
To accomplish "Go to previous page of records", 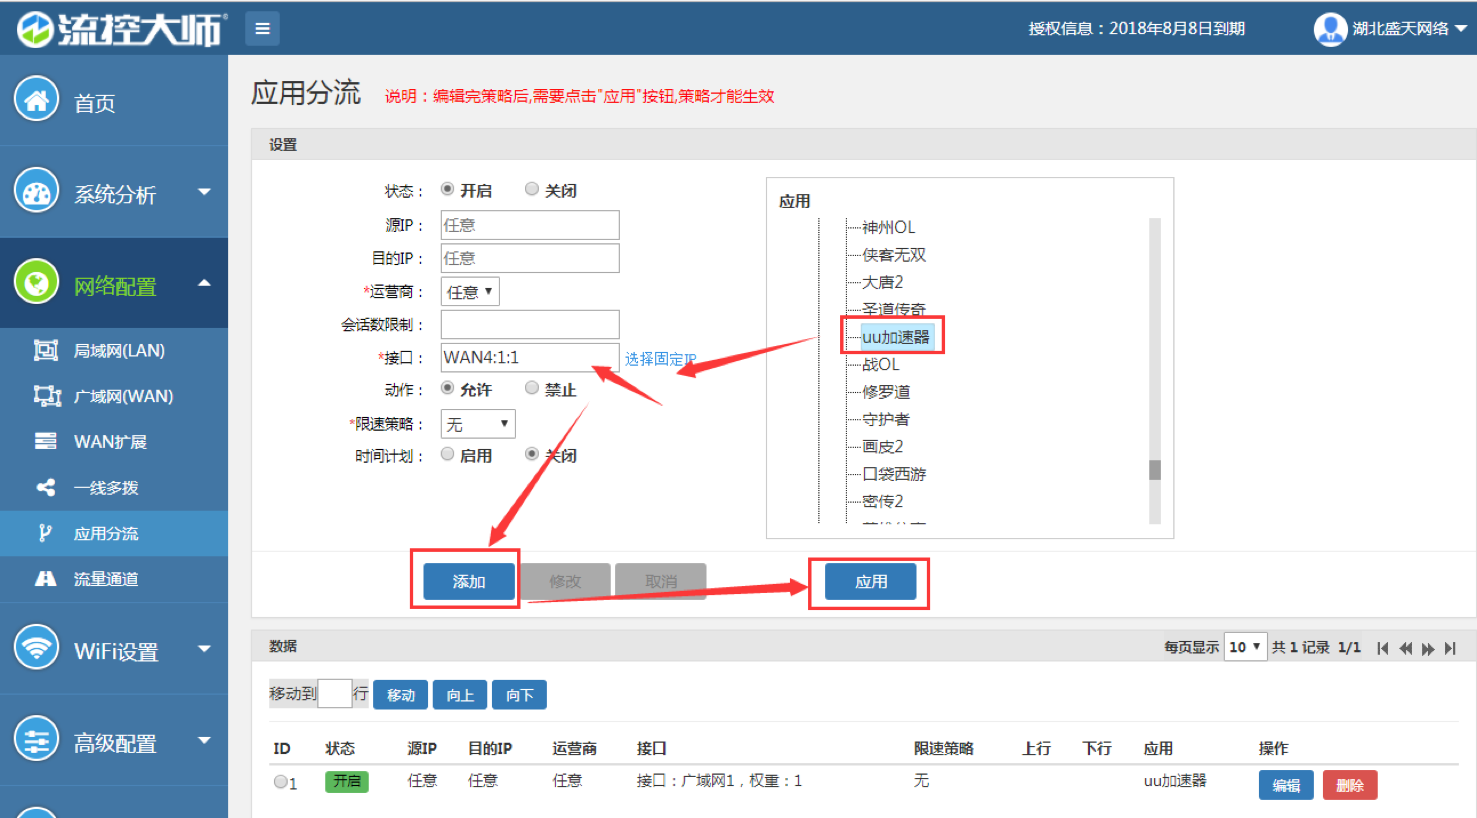I will pos(1406,648).
